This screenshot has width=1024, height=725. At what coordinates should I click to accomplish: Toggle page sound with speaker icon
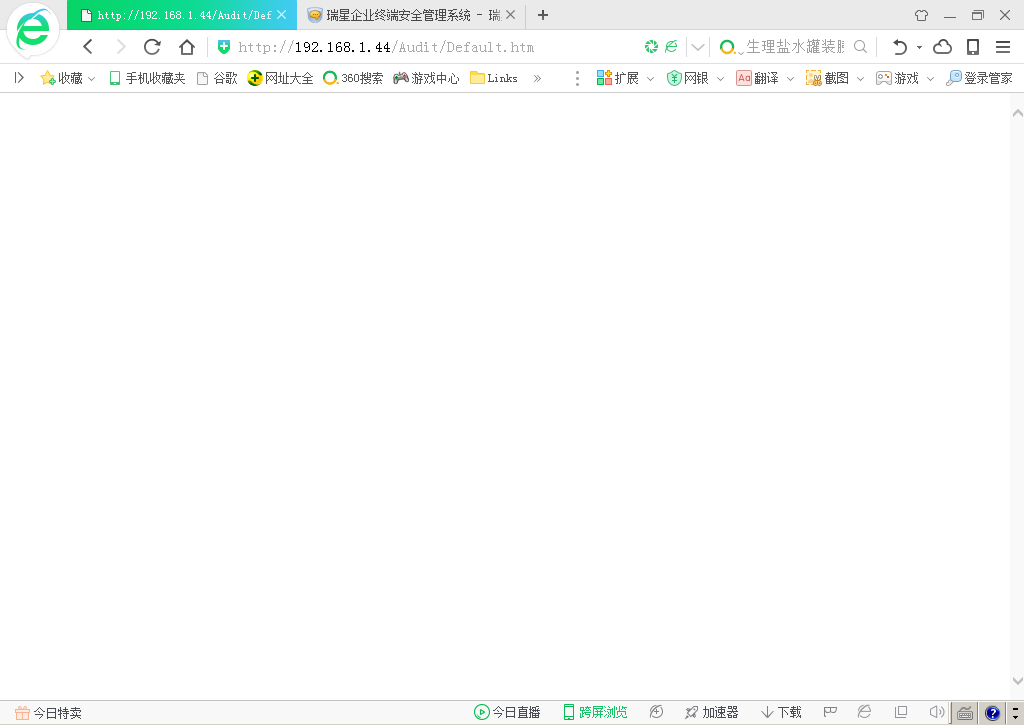tap(936, 712)
